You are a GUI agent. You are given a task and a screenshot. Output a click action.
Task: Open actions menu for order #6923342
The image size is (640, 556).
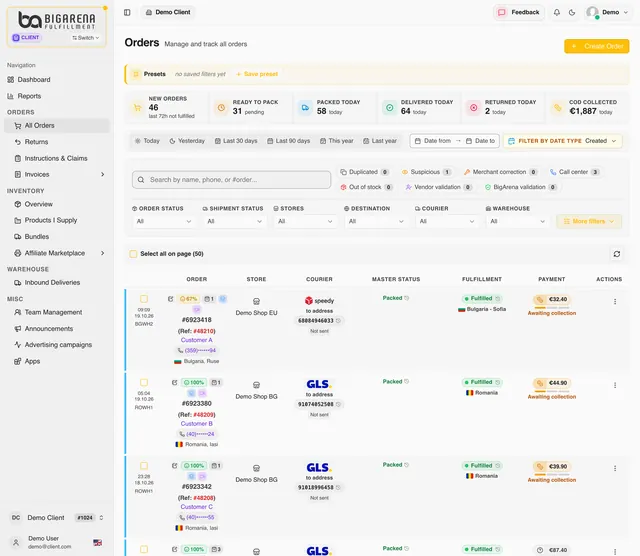615,468
